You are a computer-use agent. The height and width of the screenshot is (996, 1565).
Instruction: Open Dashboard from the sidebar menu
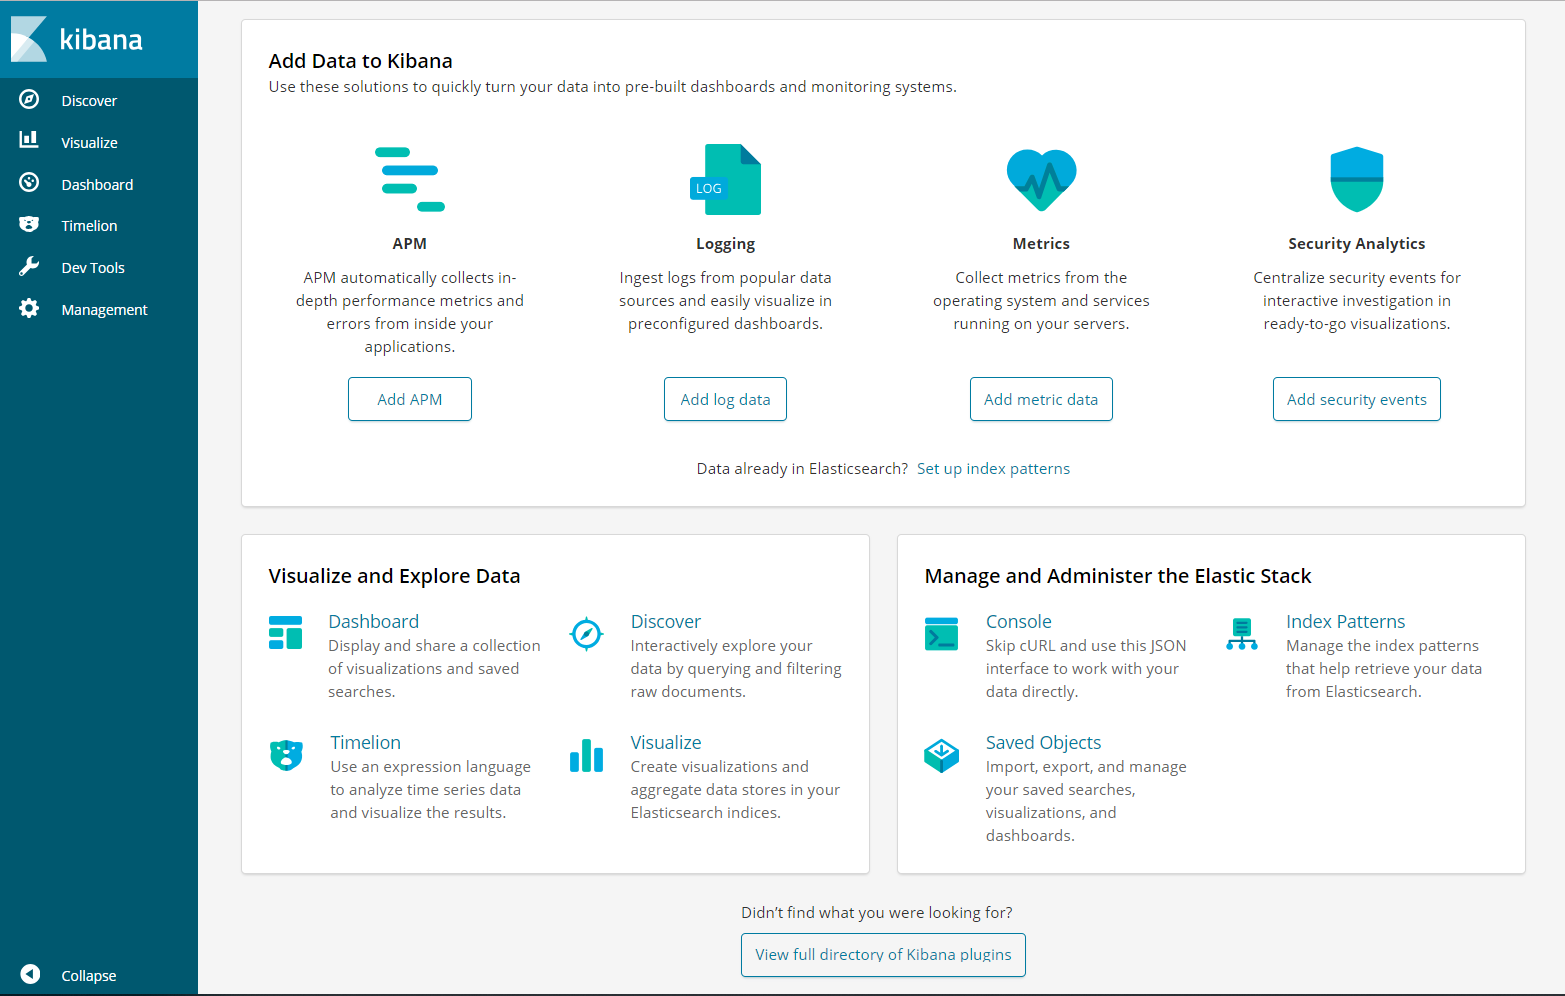97,185
